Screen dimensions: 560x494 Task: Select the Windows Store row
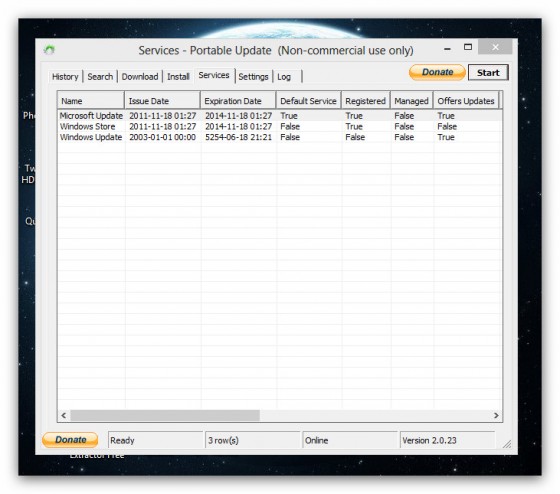(x=280, y=126)
